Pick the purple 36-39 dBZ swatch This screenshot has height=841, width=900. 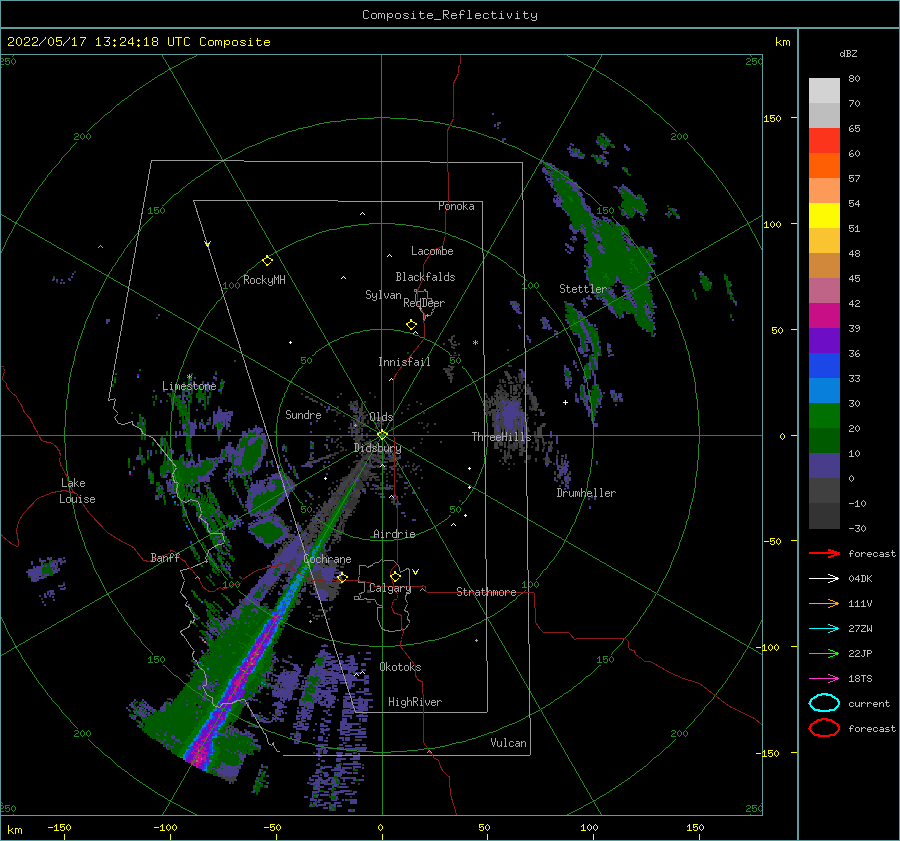(x=824, y=341)
